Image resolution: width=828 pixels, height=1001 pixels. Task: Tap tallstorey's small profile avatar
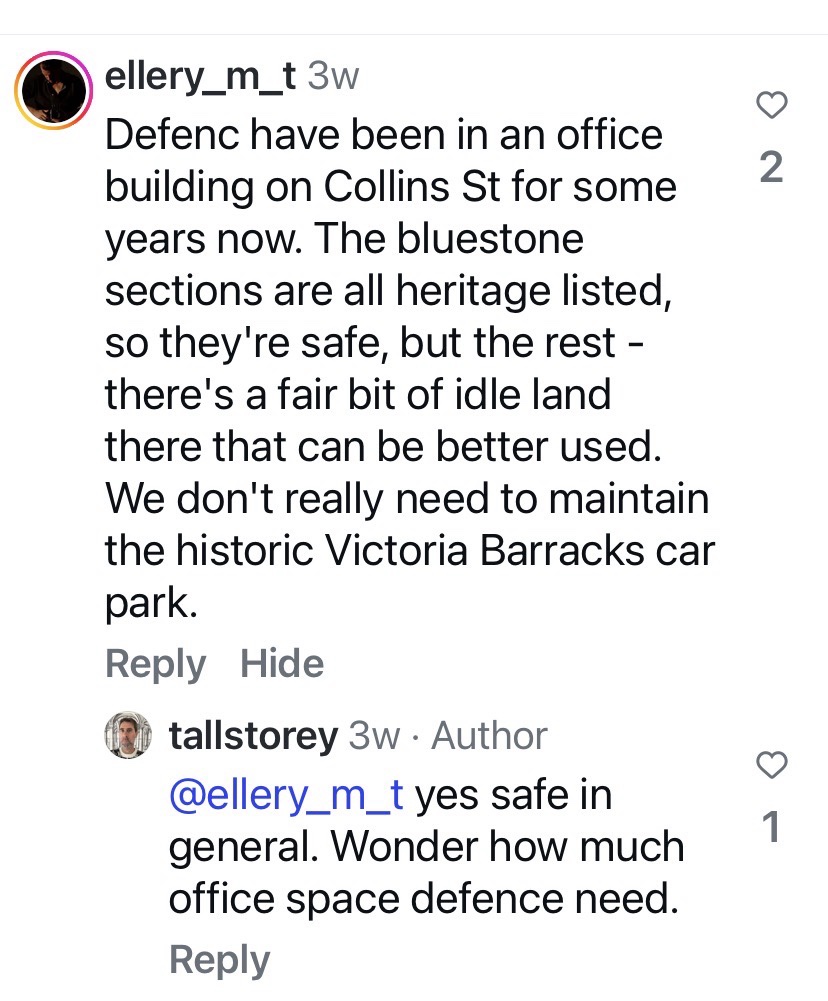click(128, 736)
